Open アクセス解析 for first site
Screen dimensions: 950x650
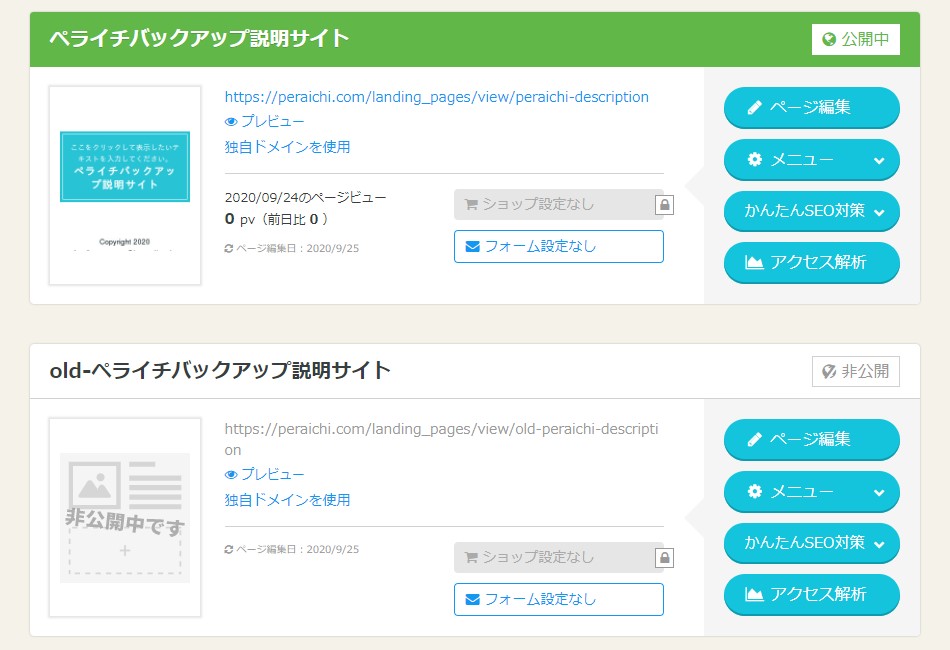[811, 263]
